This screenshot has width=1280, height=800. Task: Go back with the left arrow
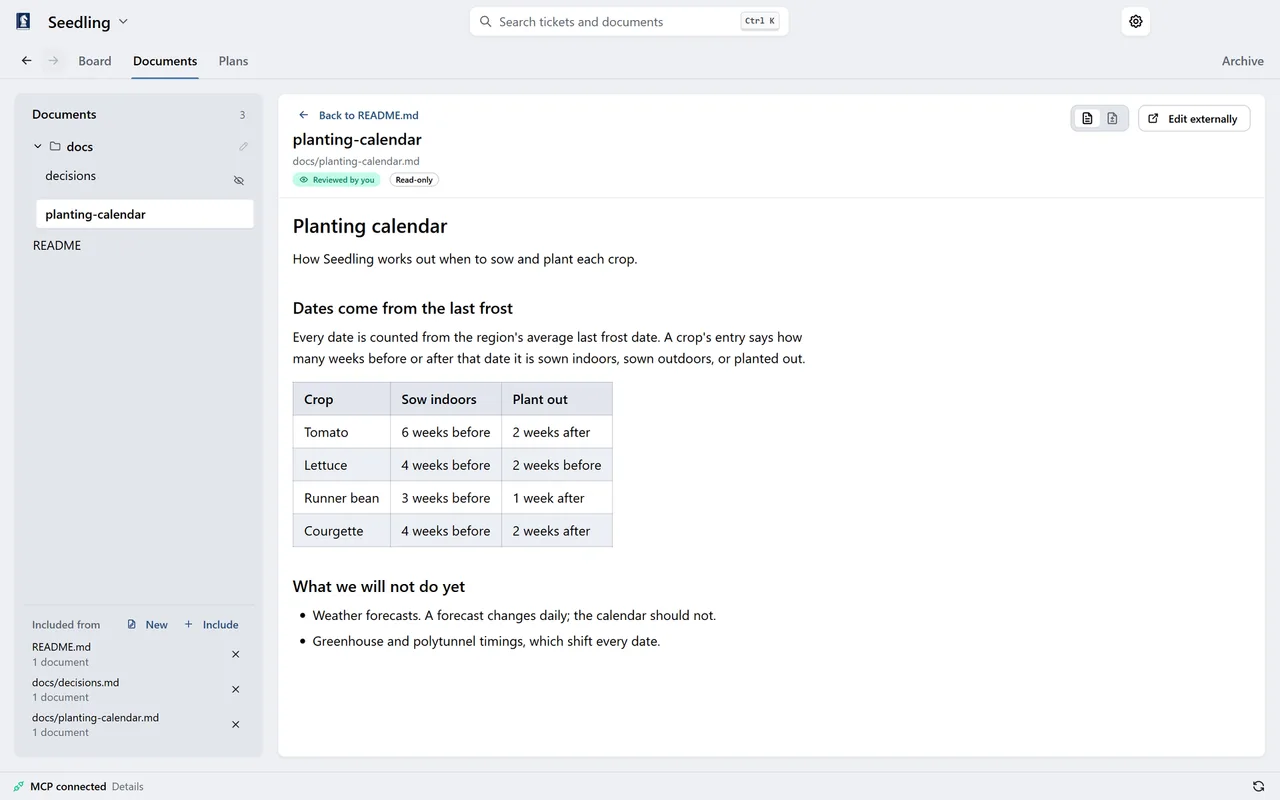tap(27, 61)
